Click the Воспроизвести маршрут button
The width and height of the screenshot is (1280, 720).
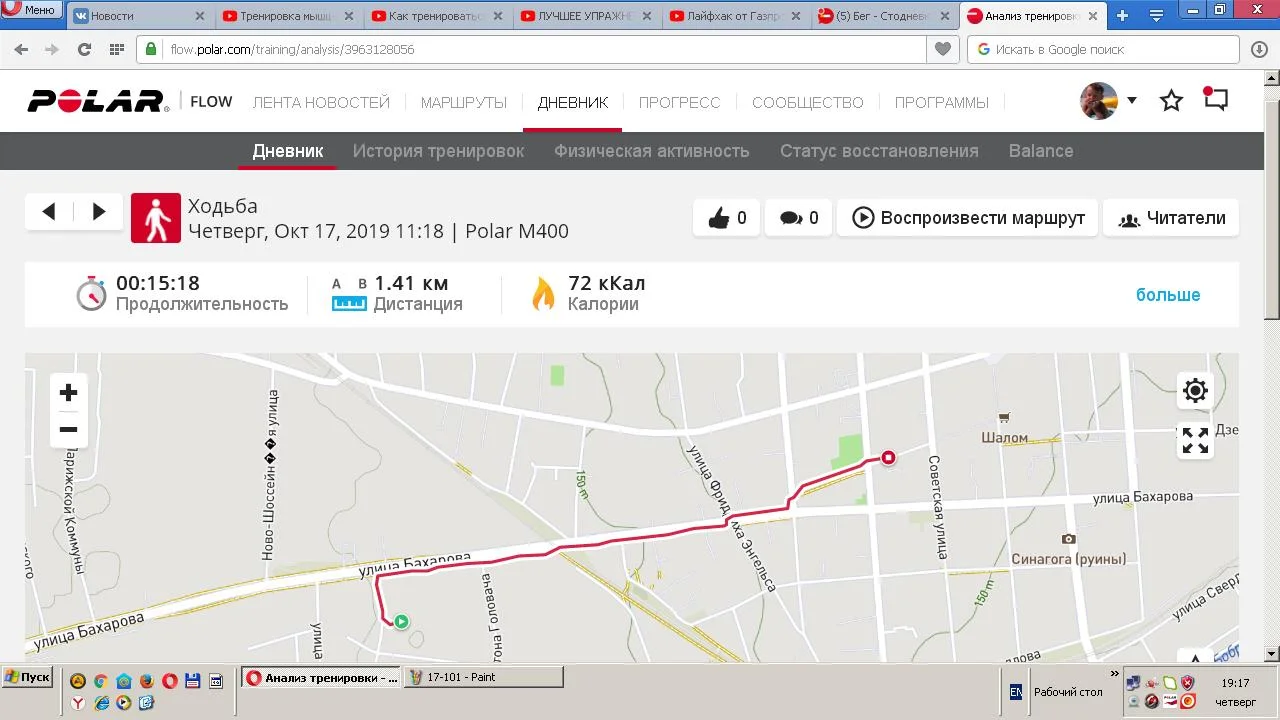tap(967, 218)
